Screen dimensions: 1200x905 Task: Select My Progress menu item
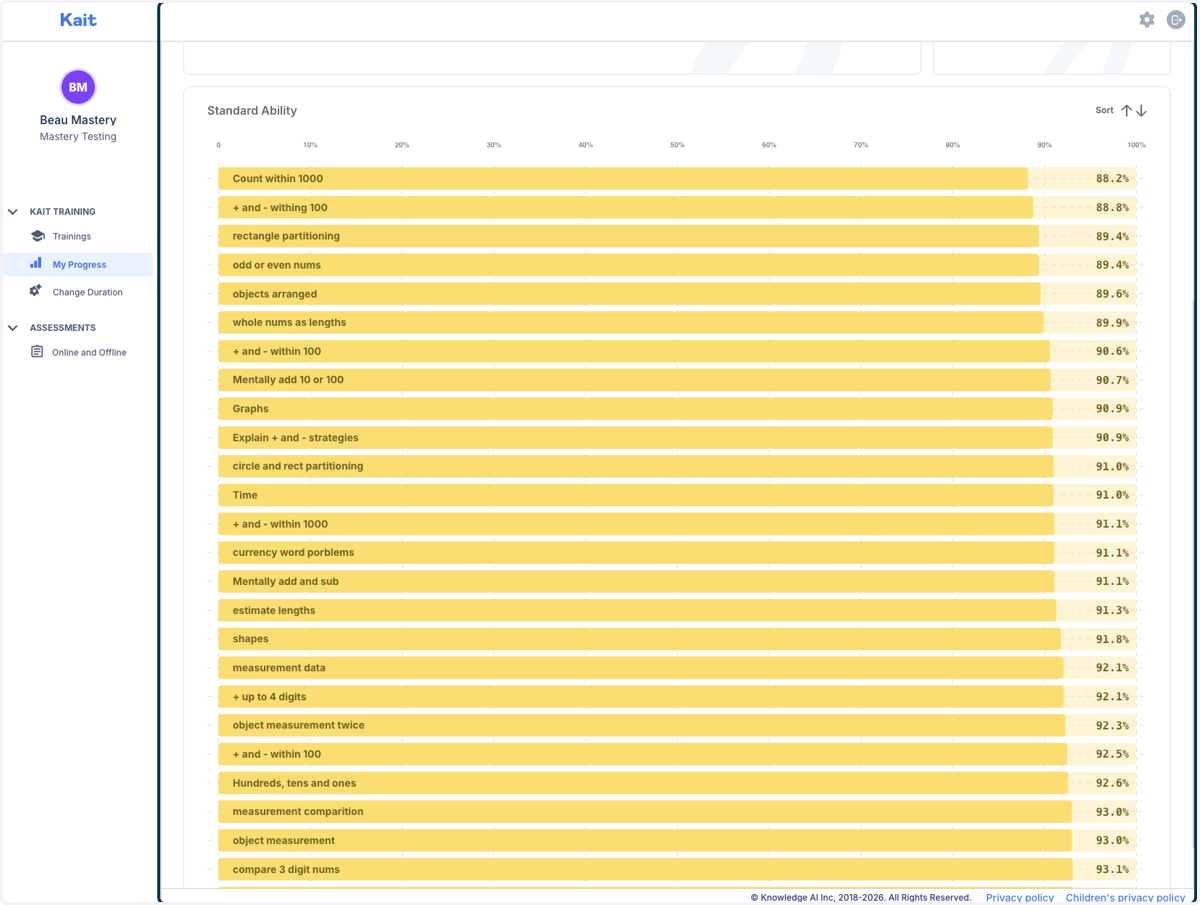pyautogui.click(x=78, y=264)
